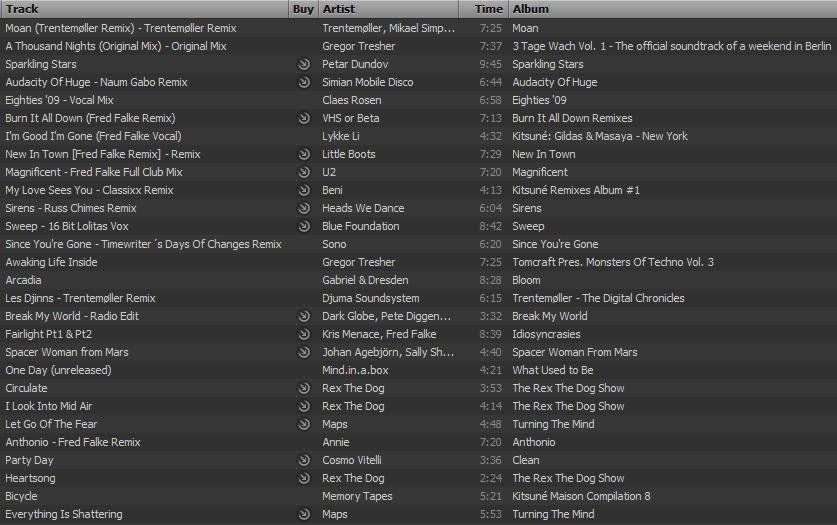Go to artist Lykke Li

coord(341,136)
